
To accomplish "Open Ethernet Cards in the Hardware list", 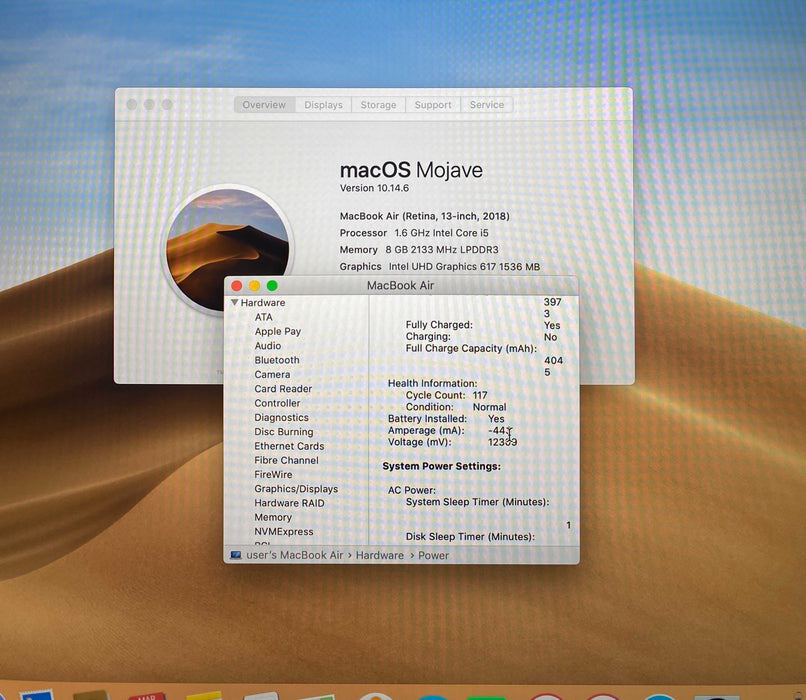I will (x=289, y=446).
